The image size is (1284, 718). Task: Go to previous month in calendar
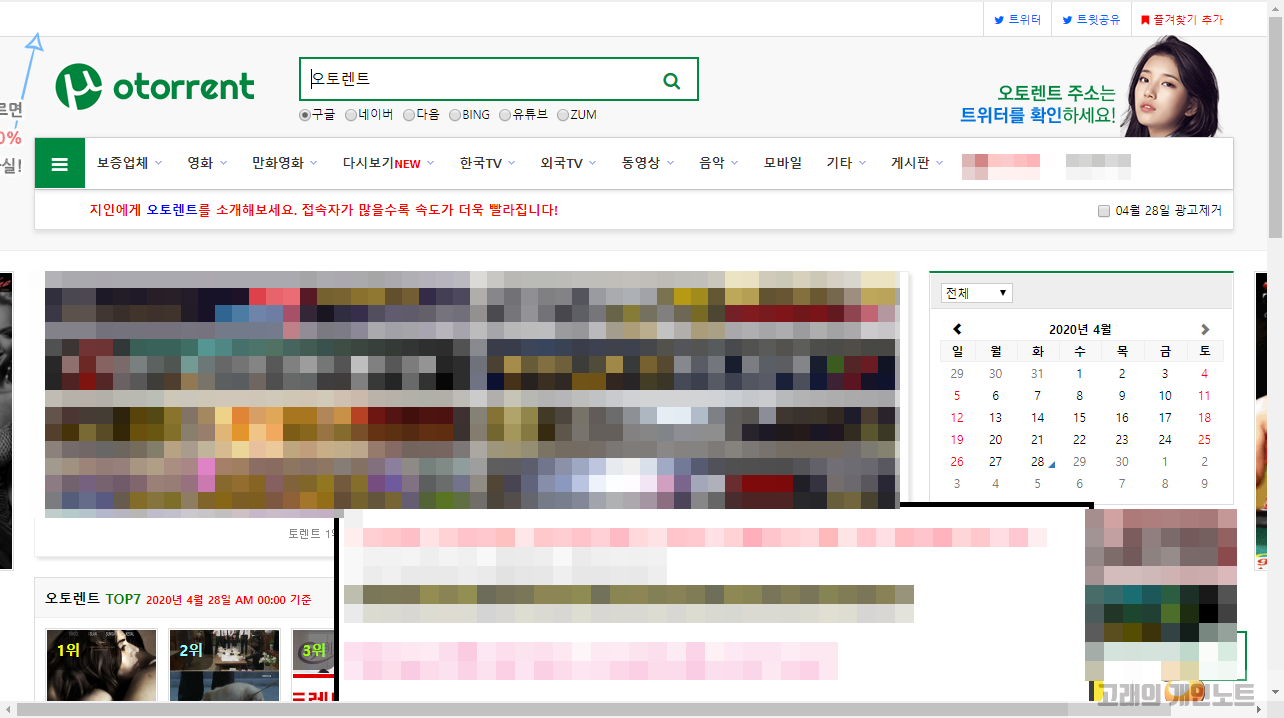tap(957, 329)
